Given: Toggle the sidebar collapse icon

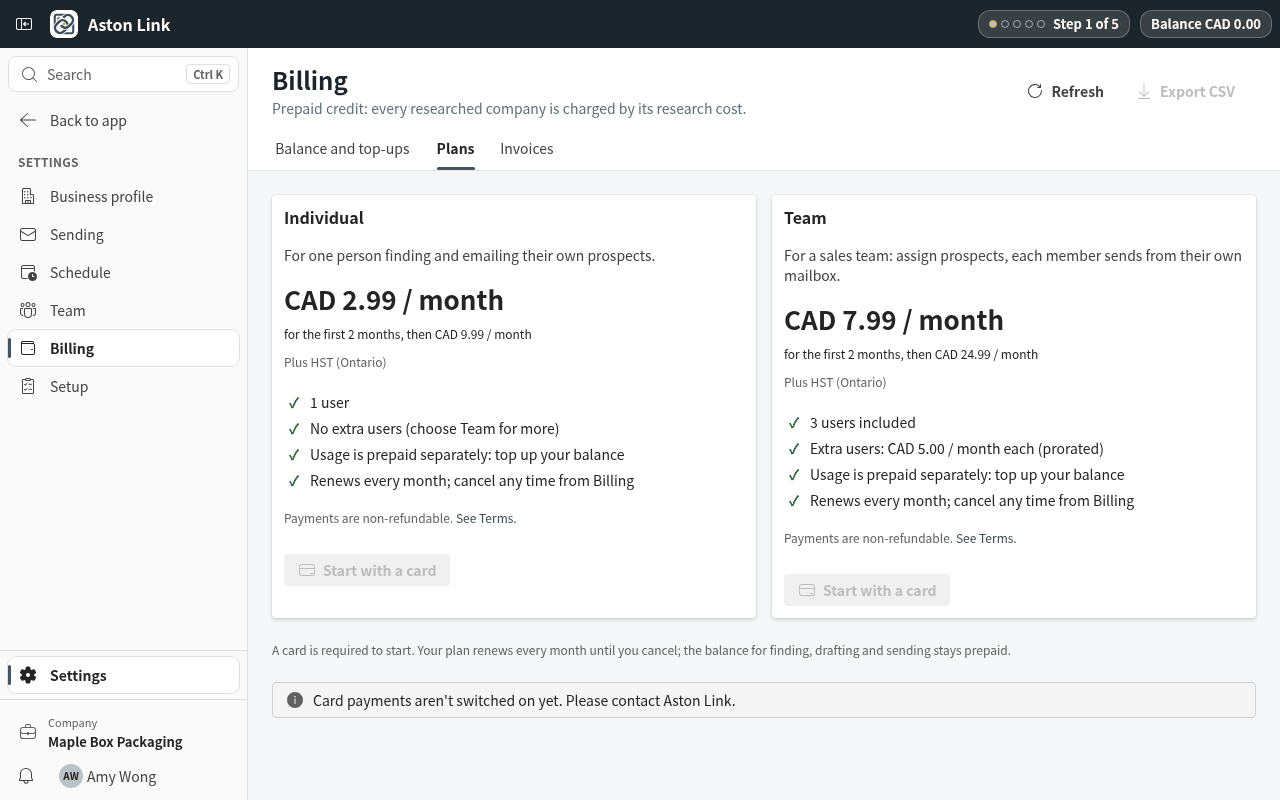Looking at the screenshot, I should click(x=24, y=24).
